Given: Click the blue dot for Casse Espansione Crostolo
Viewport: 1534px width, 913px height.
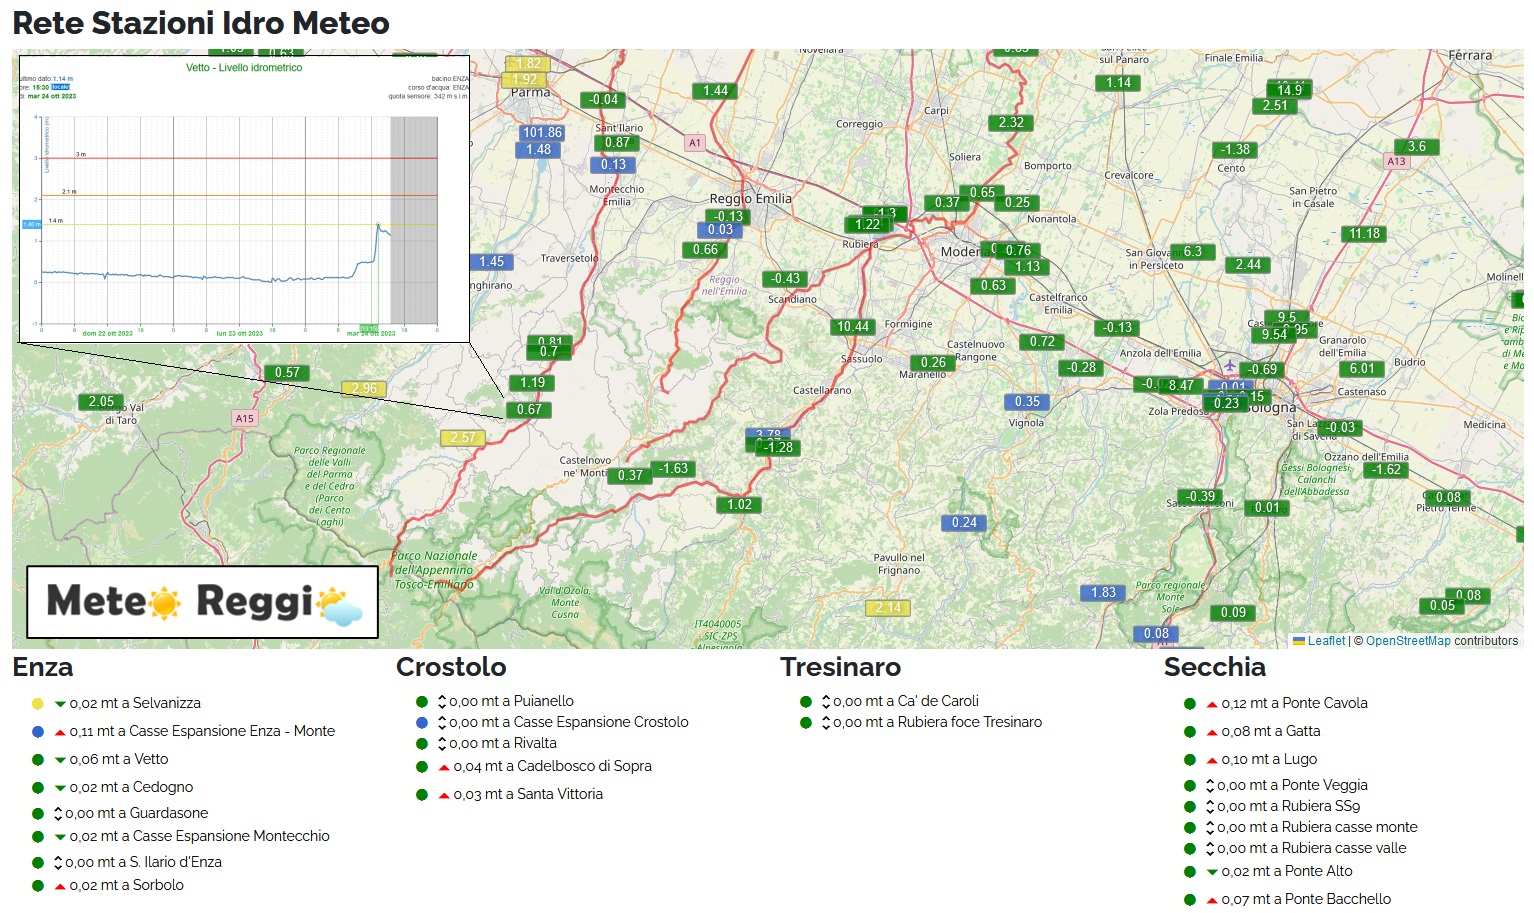Looking at the screenshot, I should tap(422, 723).
